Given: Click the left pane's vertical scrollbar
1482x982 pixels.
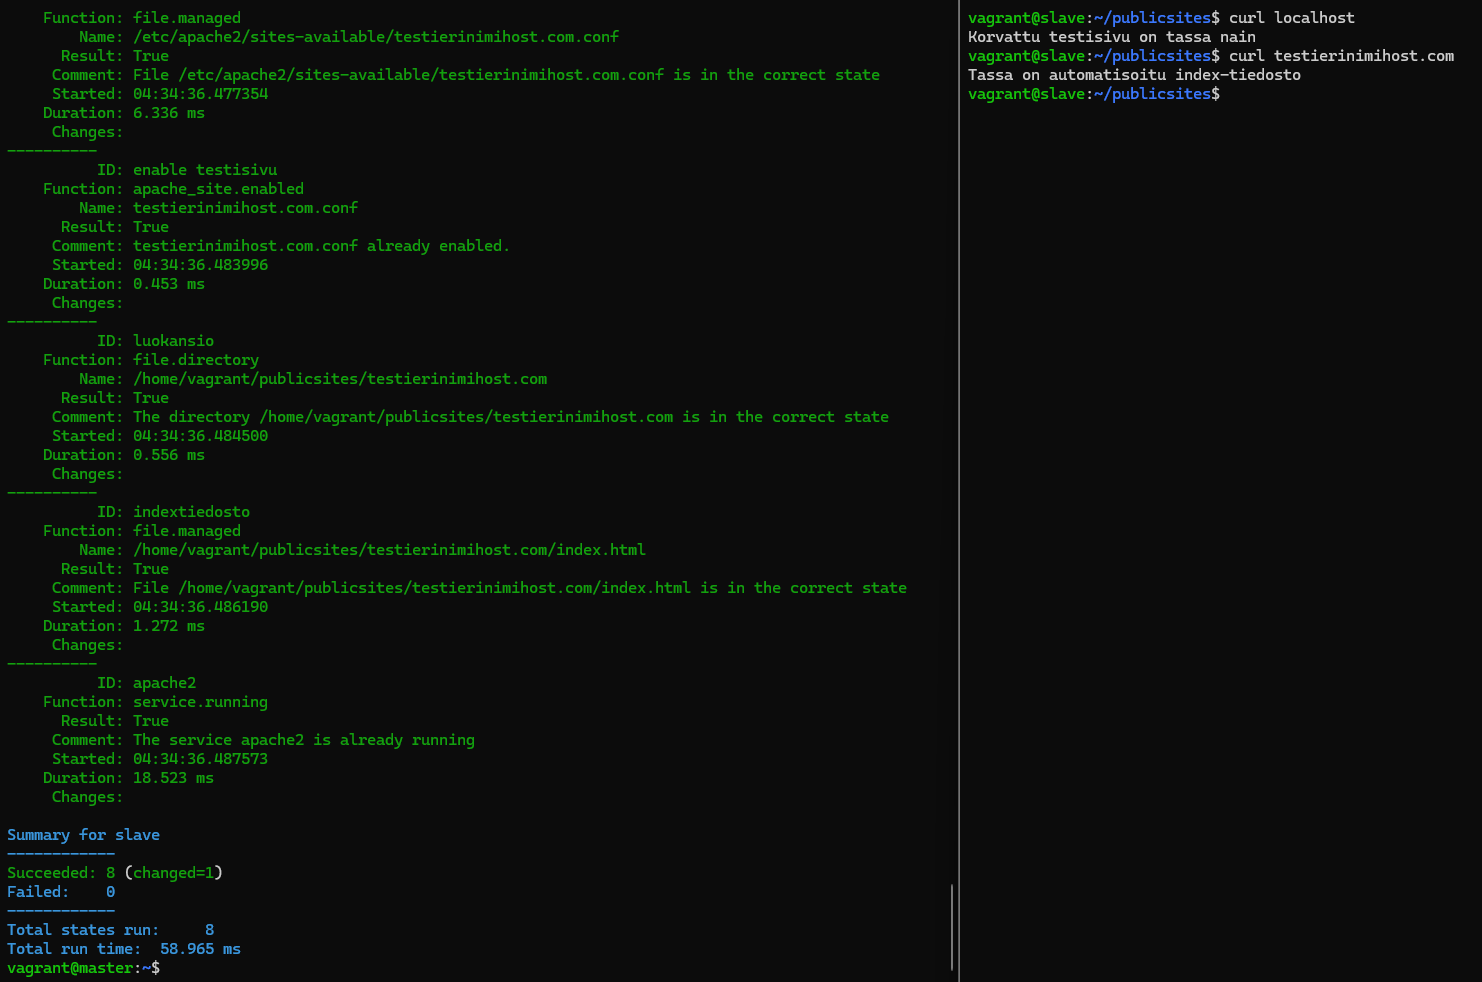Looking at the screenshot, I should point(951,926).
